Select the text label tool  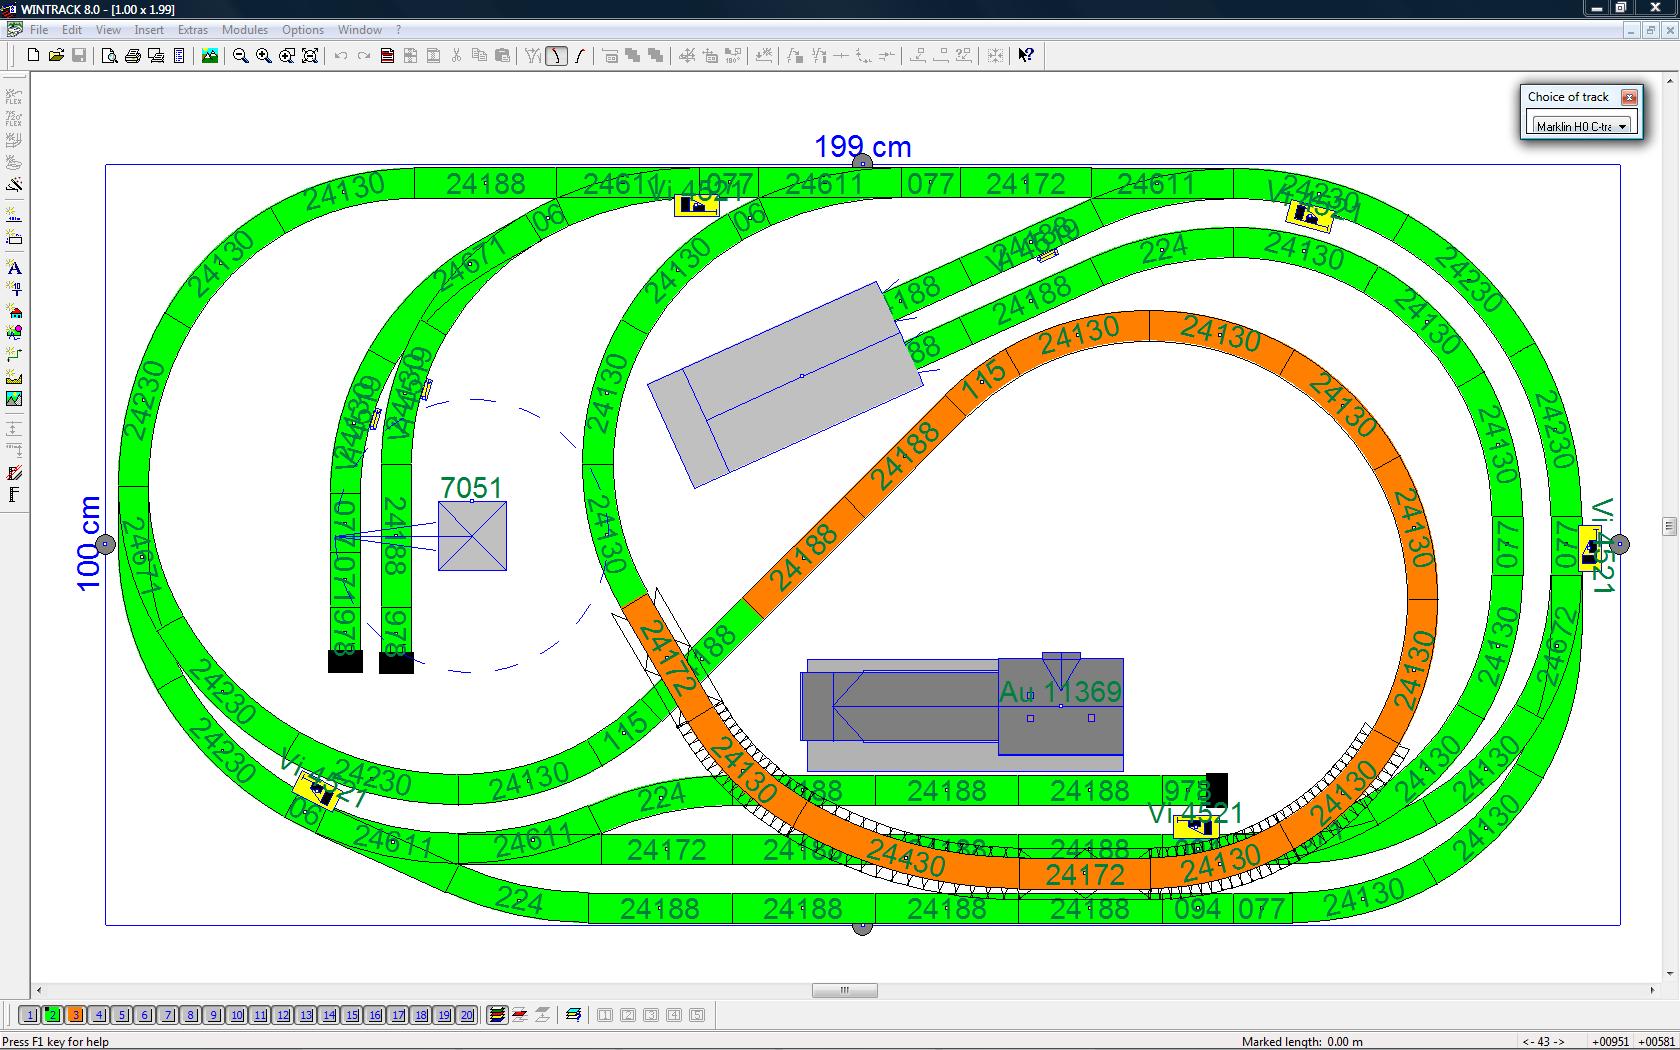coord(14,268)
